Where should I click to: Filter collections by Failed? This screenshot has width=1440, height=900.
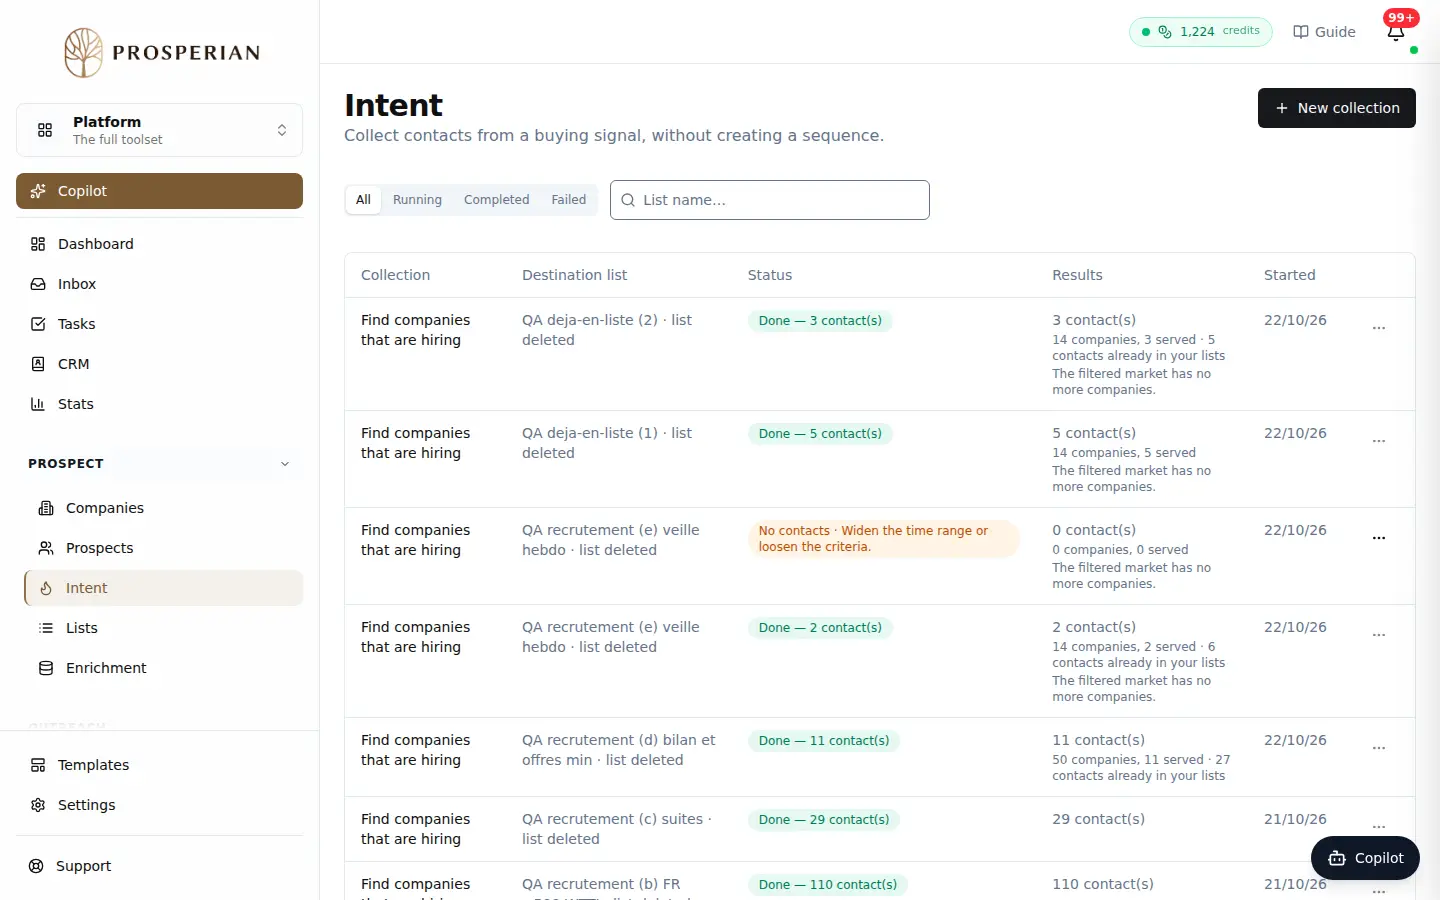pos(569,200)
